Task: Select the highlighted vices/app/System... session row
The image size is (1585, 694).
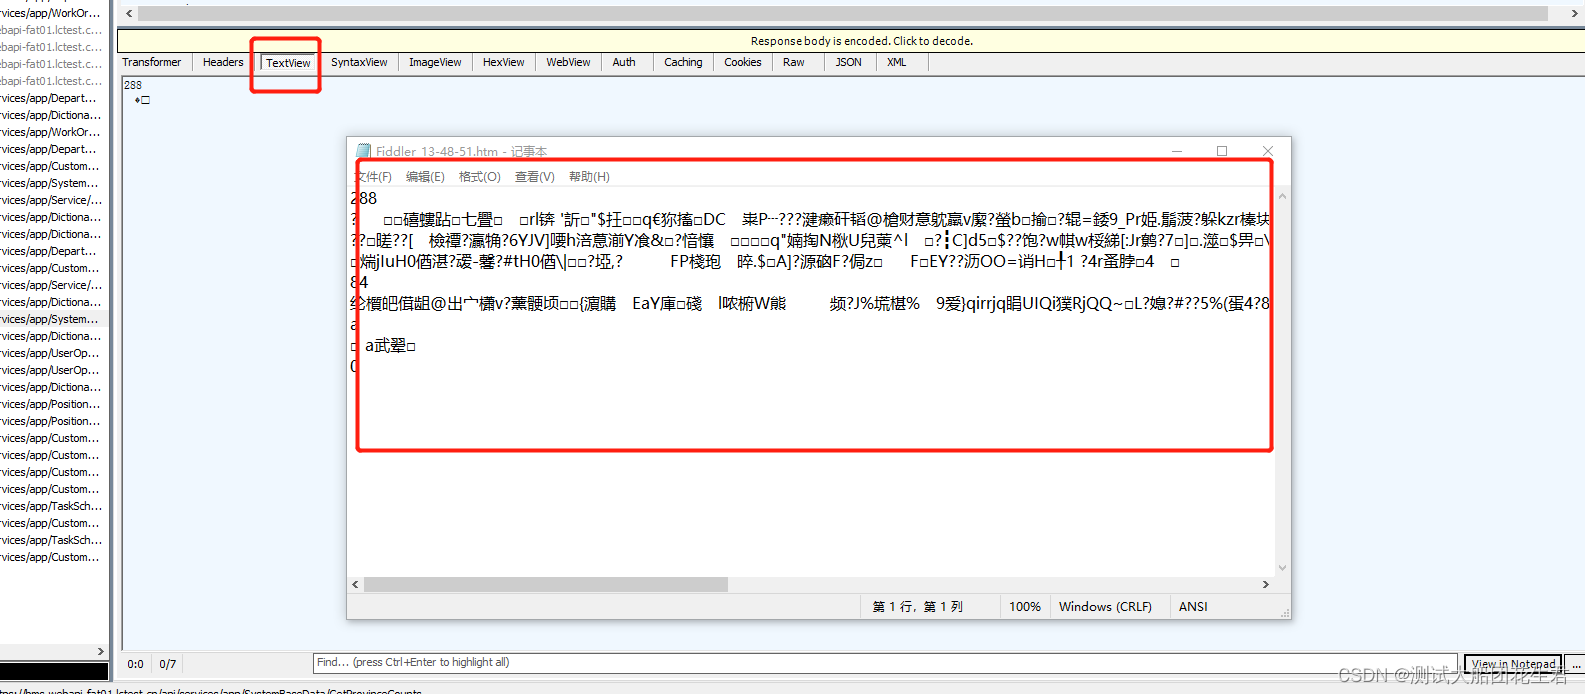Action: [52, 319]
